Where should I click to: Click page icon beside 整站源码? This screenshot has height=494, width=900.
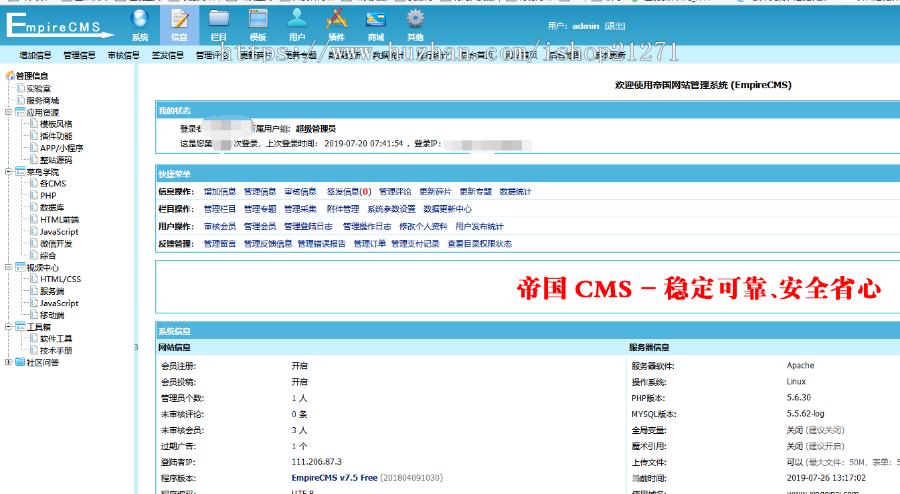click(x=34, y=160)
